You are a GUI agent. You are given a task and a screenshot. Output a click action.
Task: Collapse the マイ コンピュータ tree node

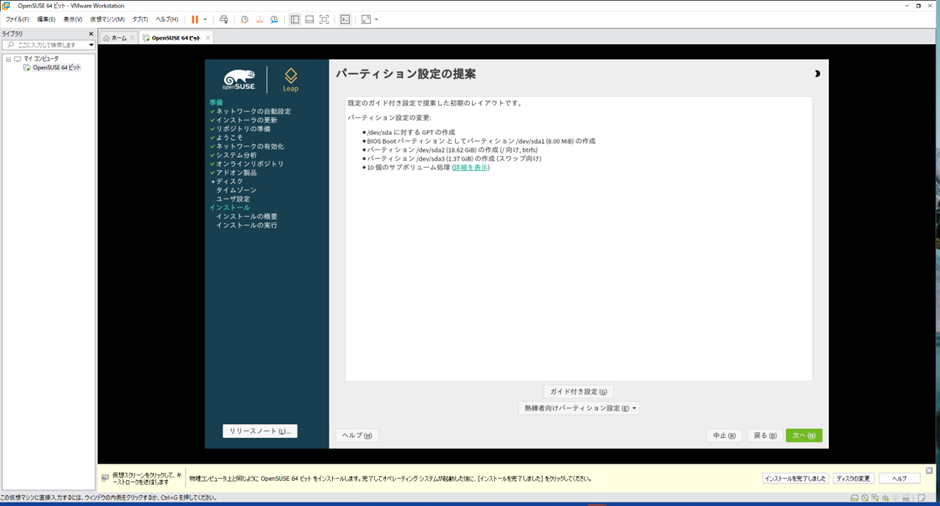(x=8, y=59)
